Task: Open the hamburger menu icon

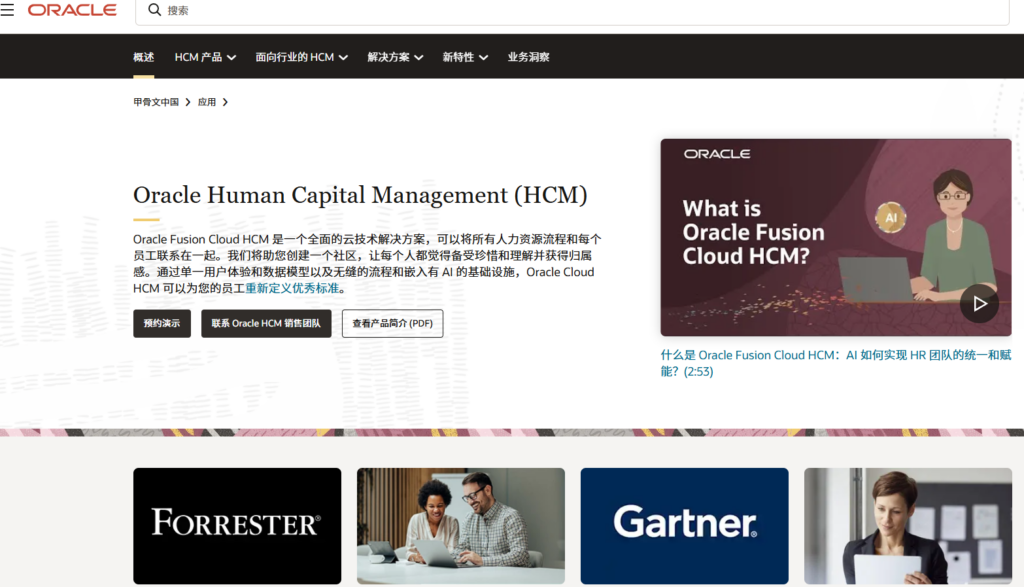Action: pos(7,10)
